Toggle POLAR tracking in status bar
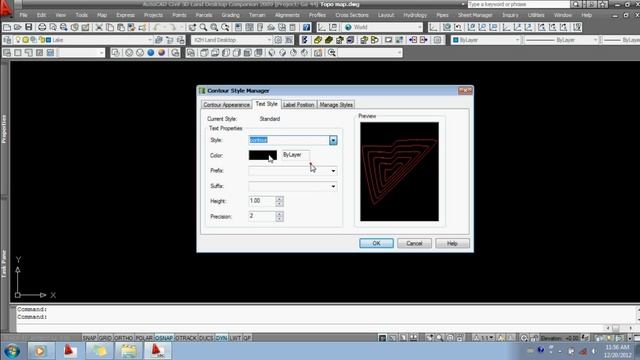640x360 pixels. click(144, 338)
